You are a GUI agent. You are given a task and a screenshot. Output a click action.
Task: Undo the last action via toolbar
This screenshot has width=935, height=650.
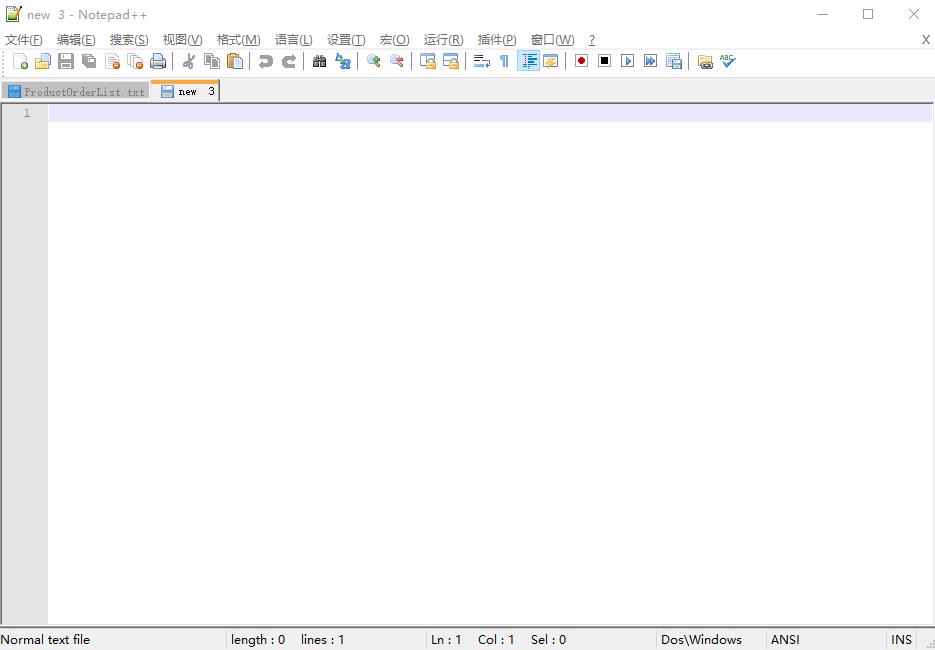pos(265,61)
